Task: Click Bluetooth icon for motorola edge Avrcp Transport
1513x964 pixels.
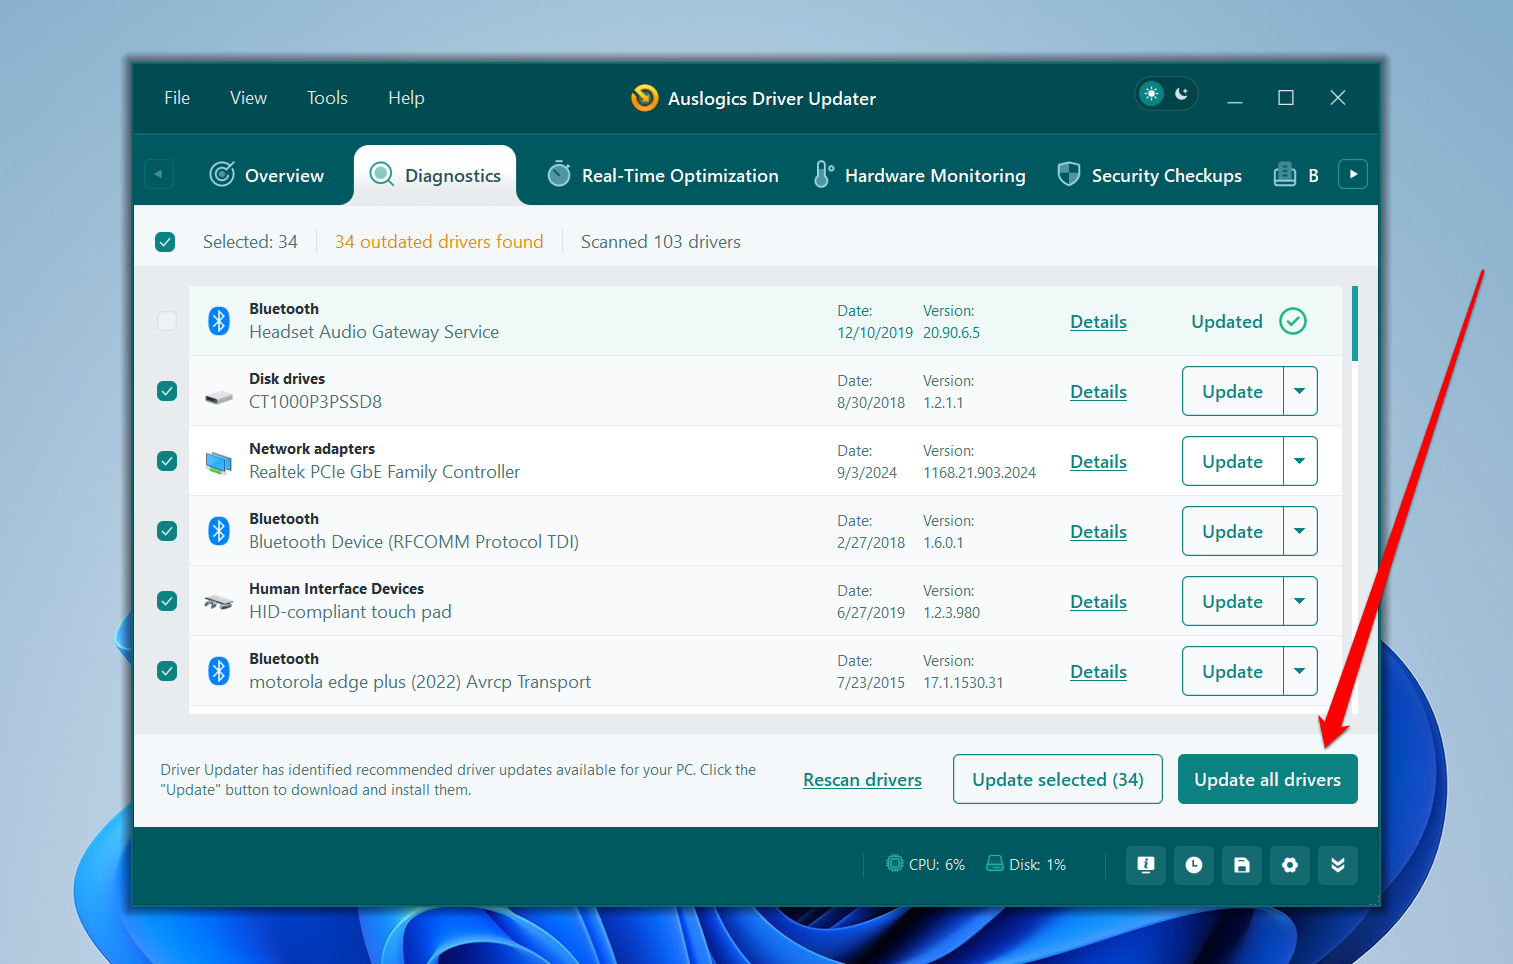Action: coord(219,671)
